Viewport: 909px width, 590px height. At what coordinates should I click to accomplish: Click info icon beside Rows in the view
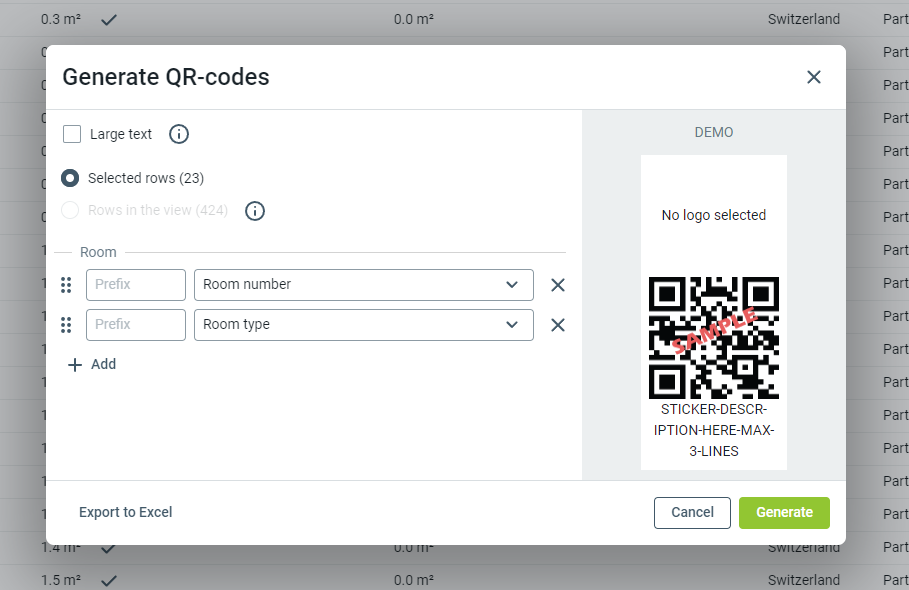click(x=255, y=211)
